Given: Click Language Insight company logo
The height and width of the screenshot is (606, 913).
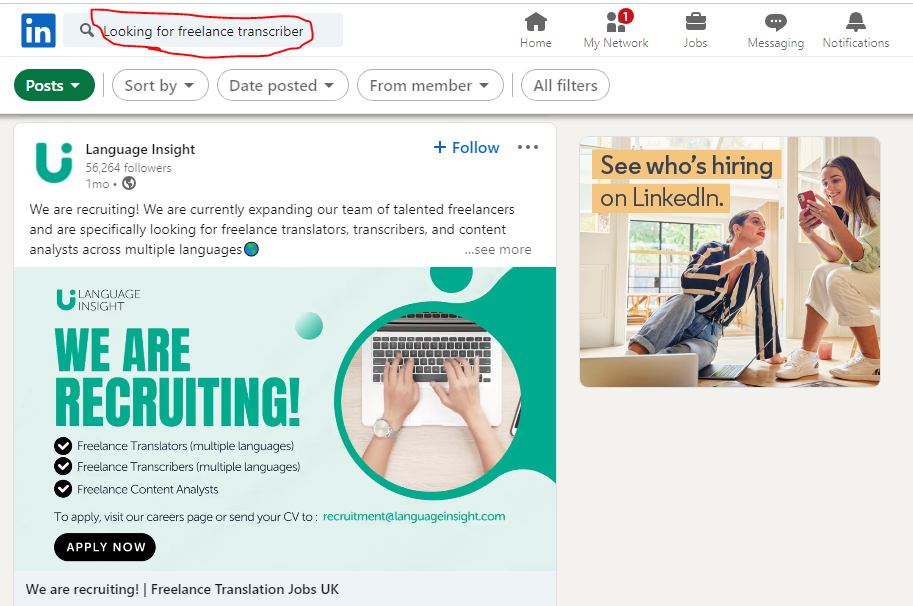Looking at the screenshot, I should click(54, 163).
